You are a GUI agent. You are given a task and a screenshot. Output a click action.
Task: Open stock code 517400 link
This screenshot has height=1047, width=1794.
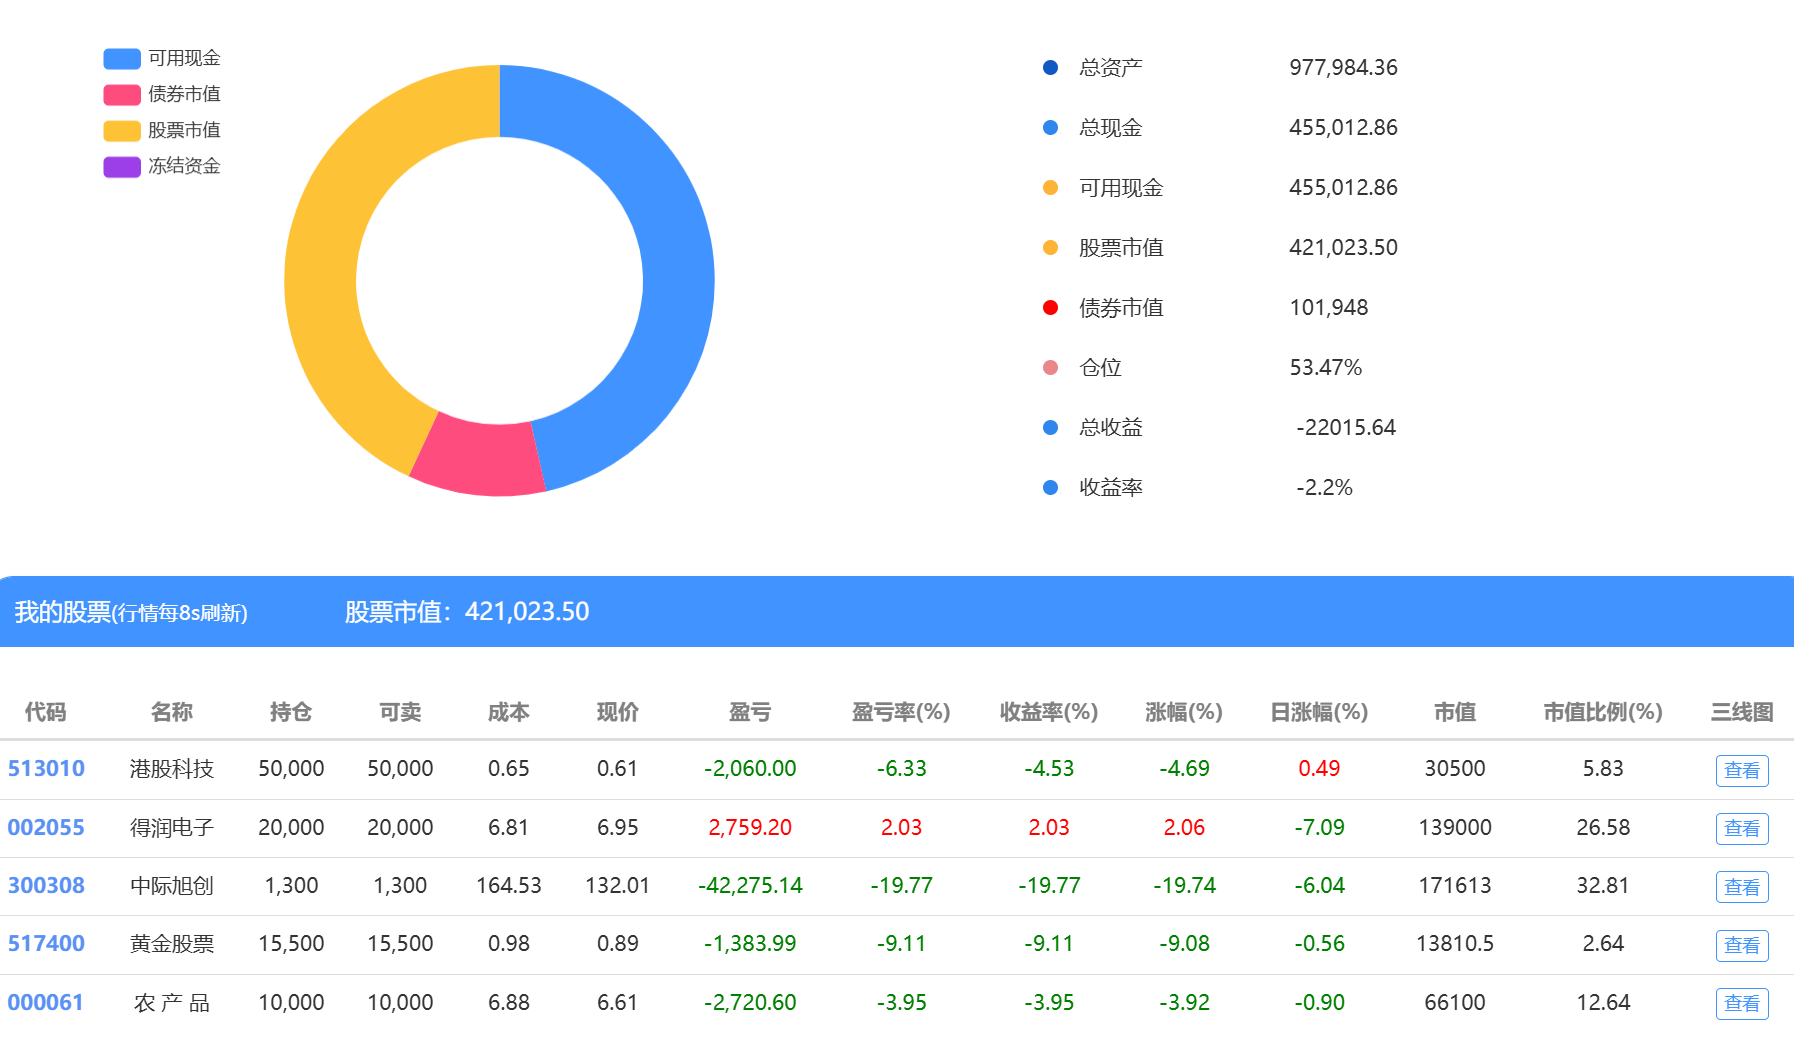click(x=46, y=944)
